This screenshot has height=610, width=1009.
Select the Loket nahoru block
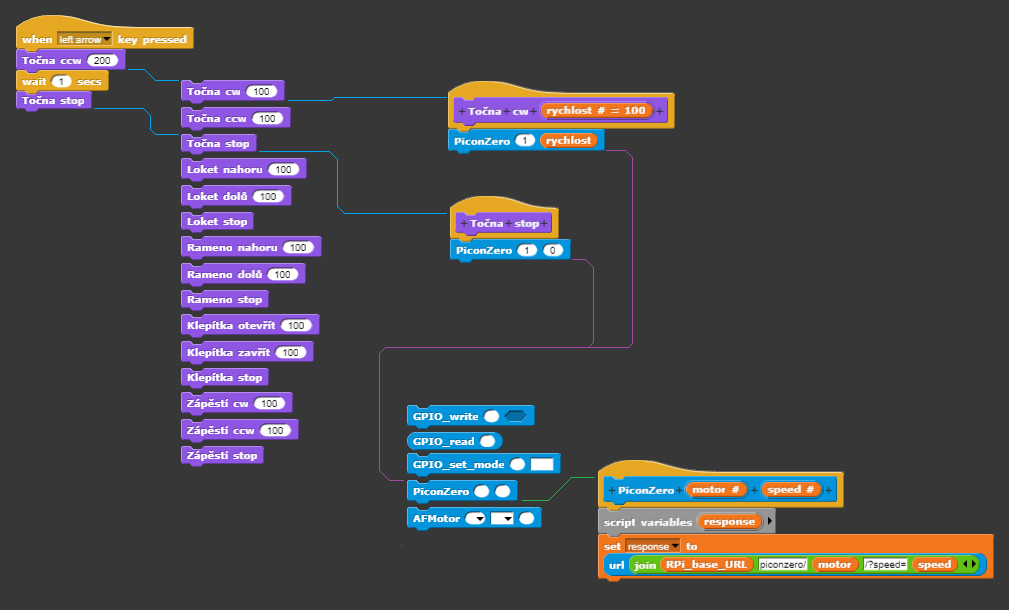coord(243,170)
